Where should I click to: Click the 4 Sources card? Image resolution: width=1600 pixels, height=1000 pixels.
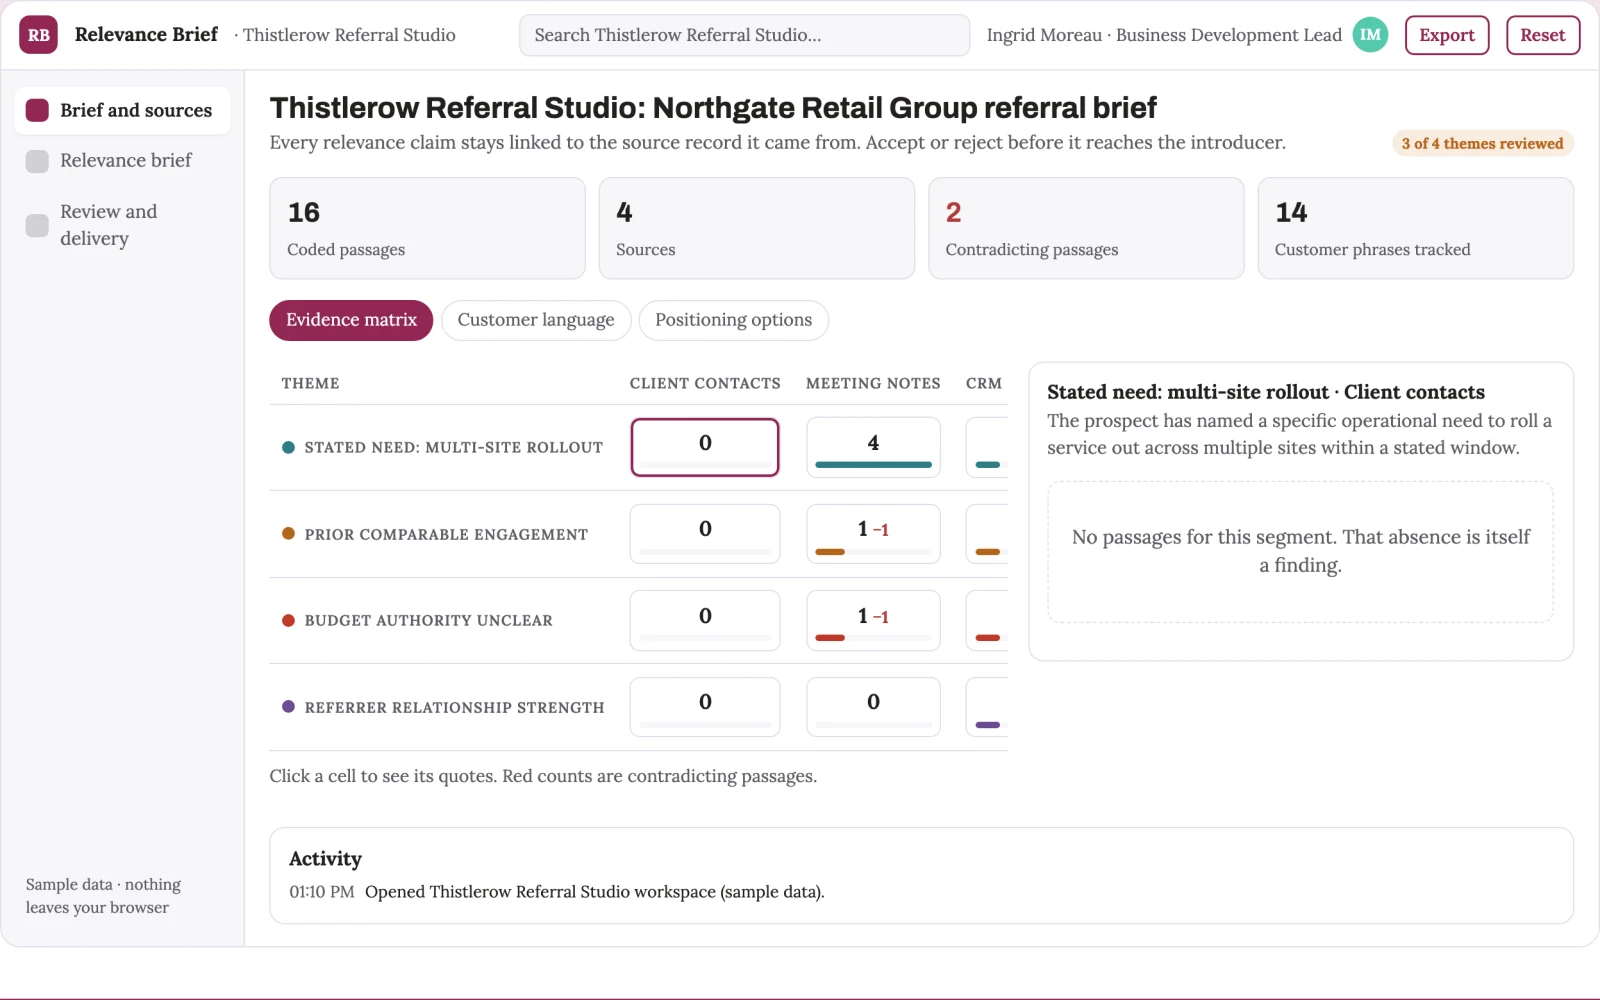757,228
